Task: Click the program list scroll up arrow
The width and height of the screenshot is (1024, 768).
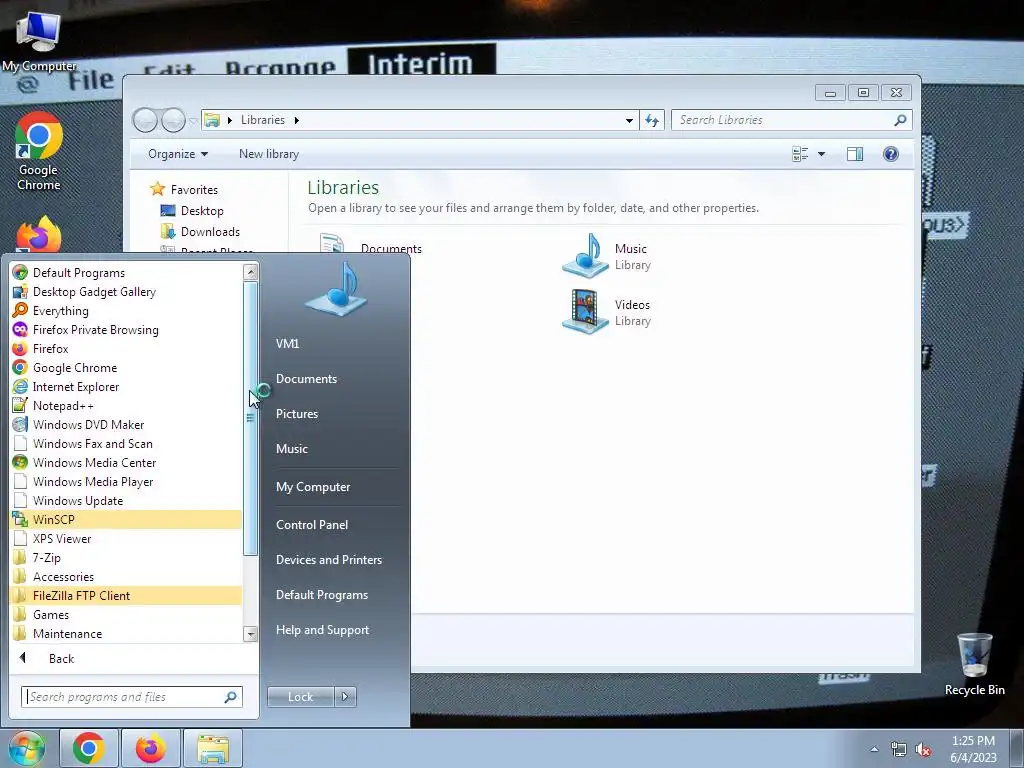Action: point(251,272)
